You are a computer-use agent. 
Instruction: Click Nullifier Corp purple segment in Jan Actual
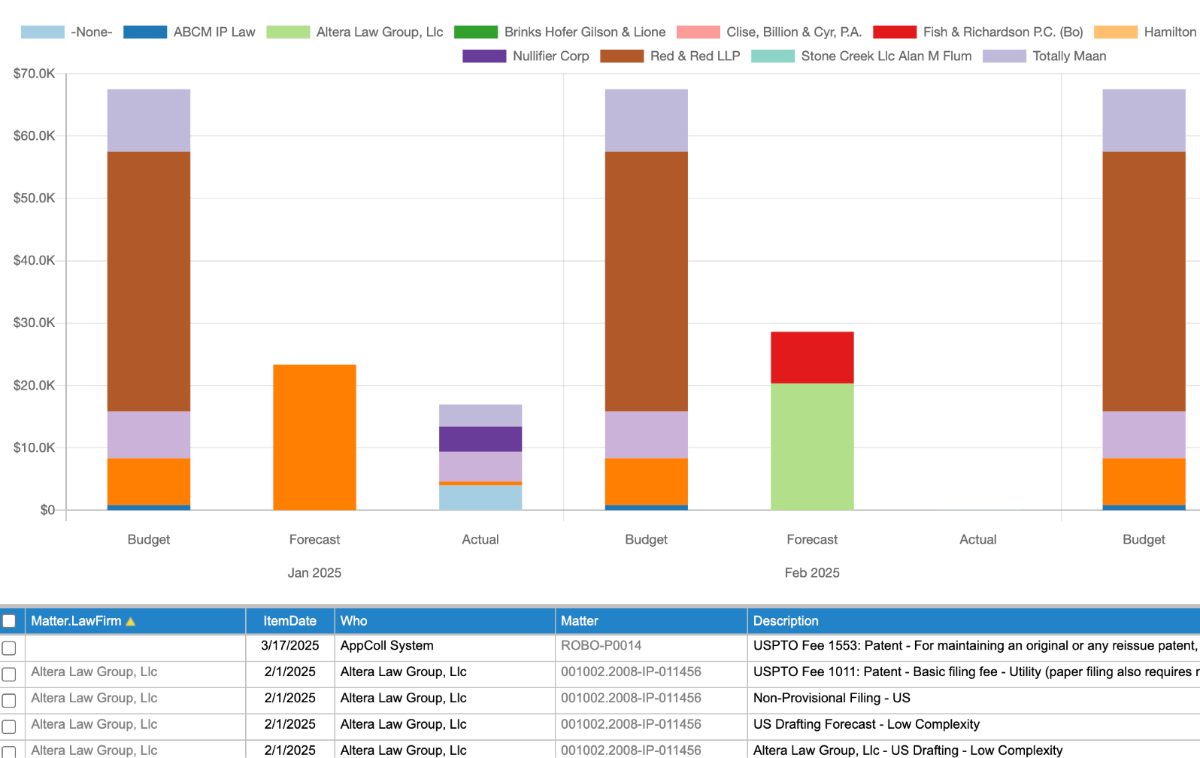480,439
